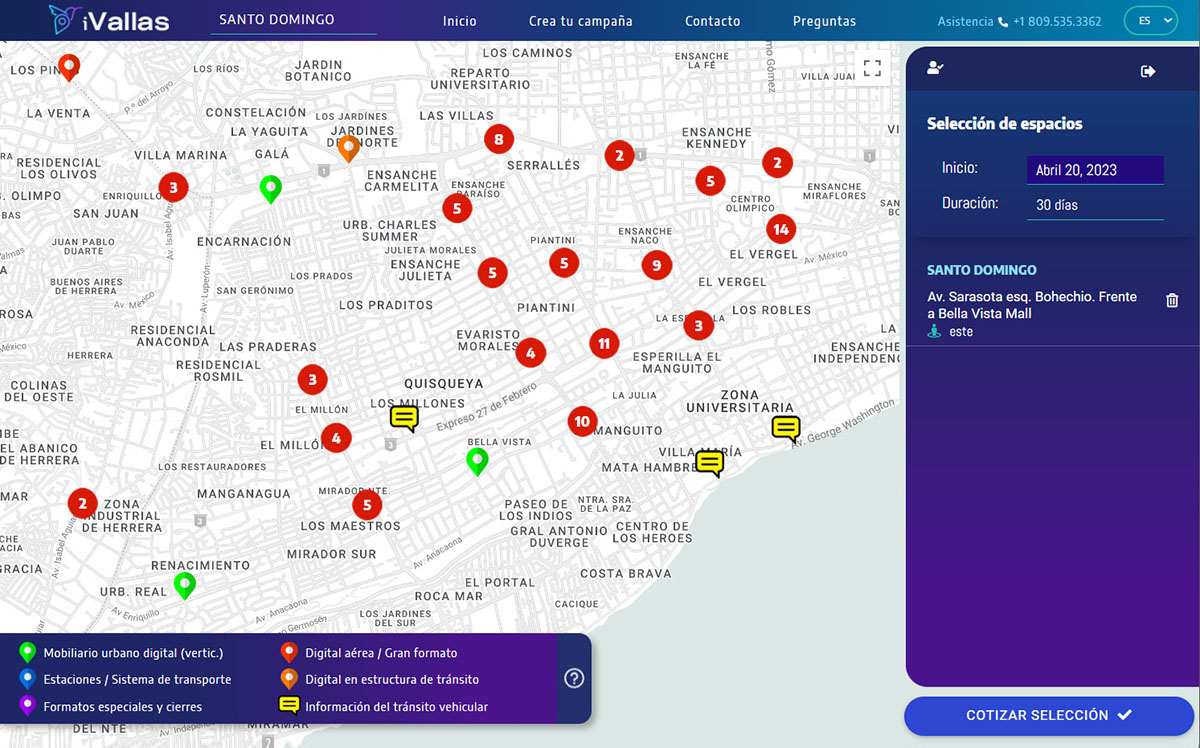Open the ES language dropdown
The height and width of the screenshot is (748, 1200).
click(x=1149, y=21)
